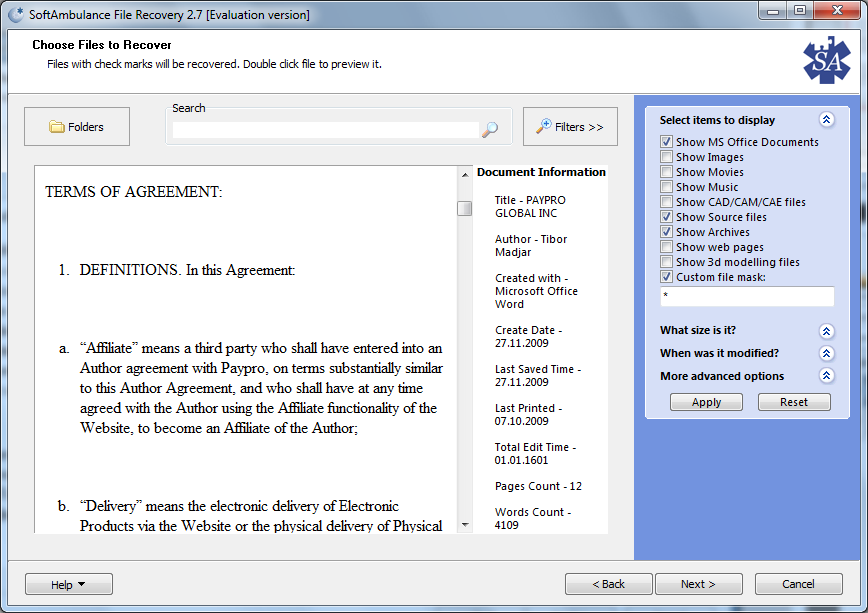
Task: Click the 'Choose Files to Recover' heading
Action: click(x=102, y=45)
